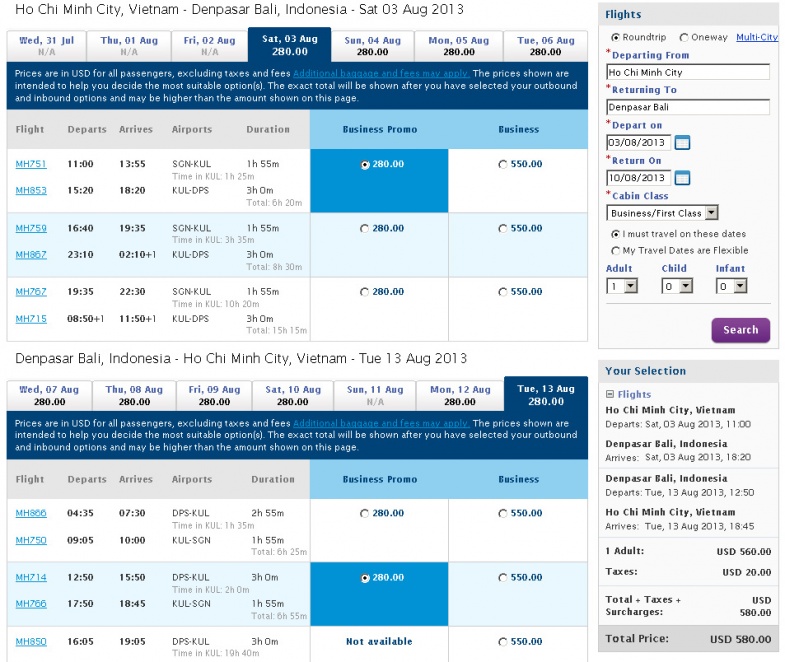Pick Business Promo 280.00 for return MH866
This screenshot has width=785, height=662.
tap(365, 514)
